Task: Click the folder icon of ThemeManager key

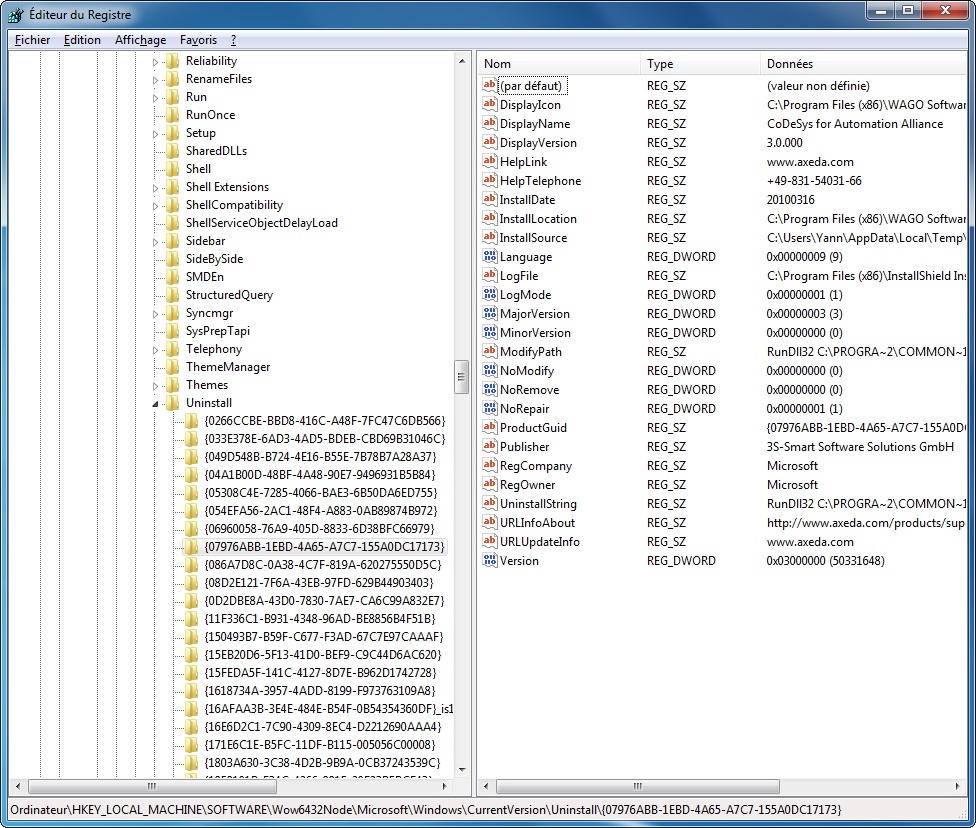Action: click(x=172, y=367)
